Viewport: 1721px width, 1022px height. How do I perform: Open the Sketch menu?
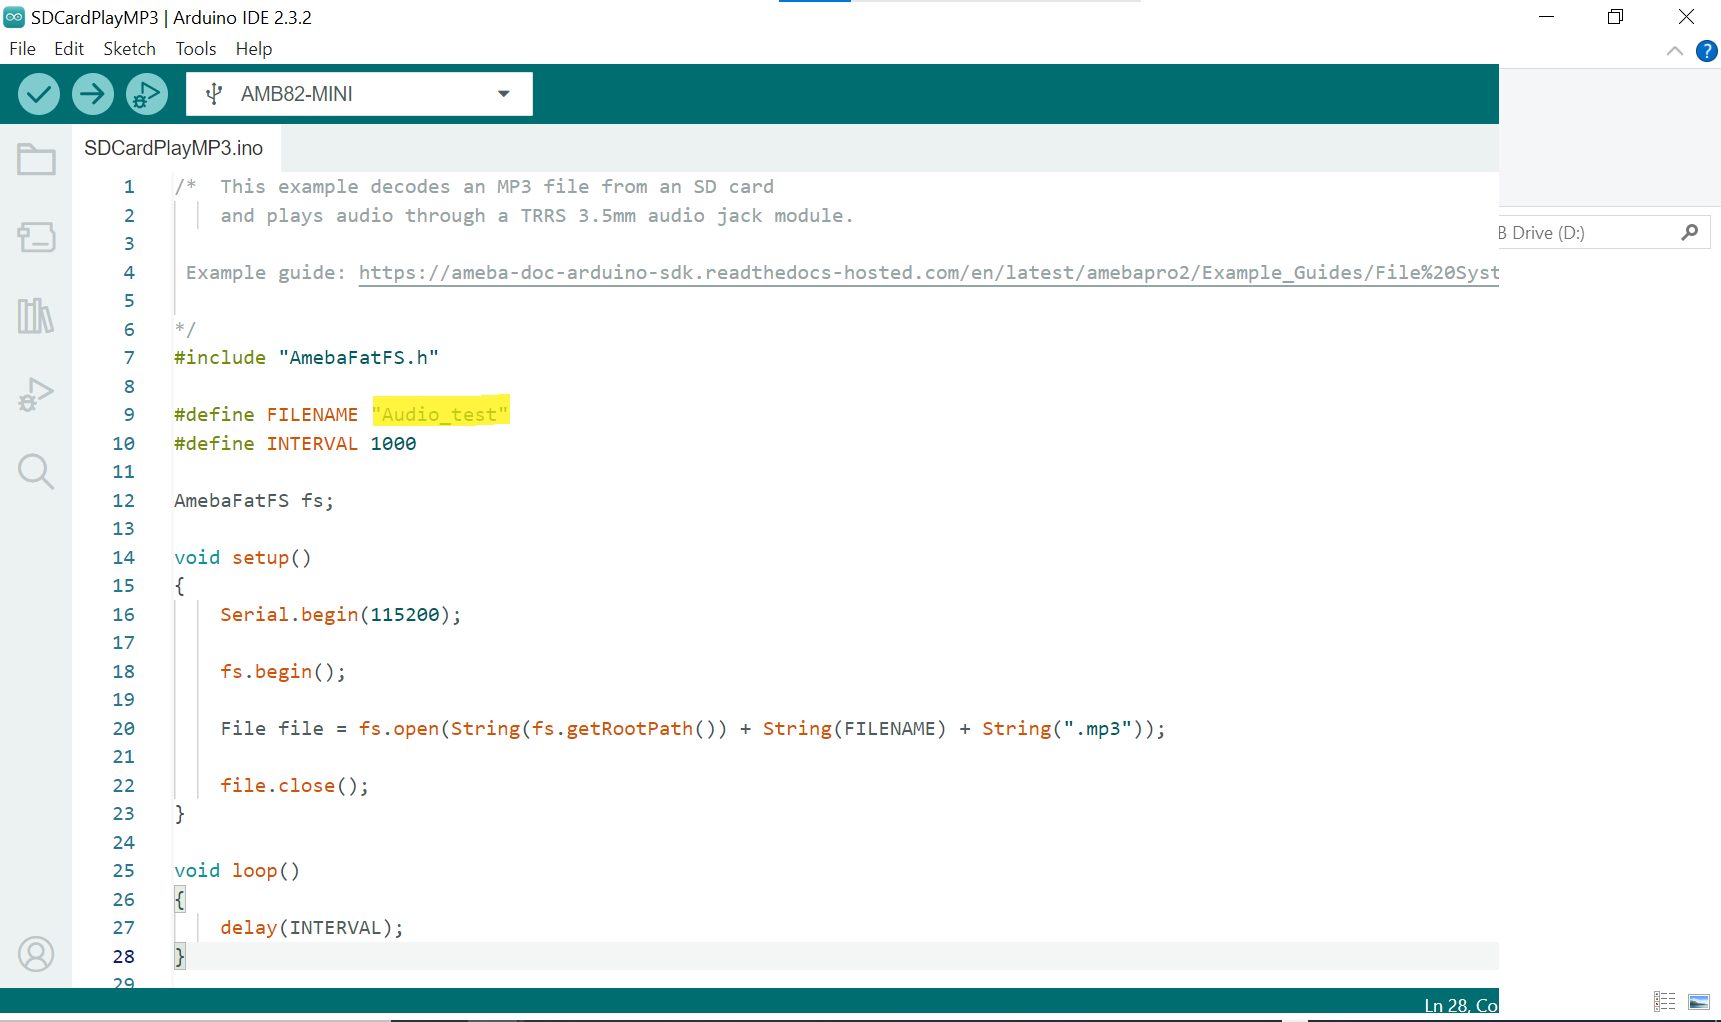click(x=129, y=49)
